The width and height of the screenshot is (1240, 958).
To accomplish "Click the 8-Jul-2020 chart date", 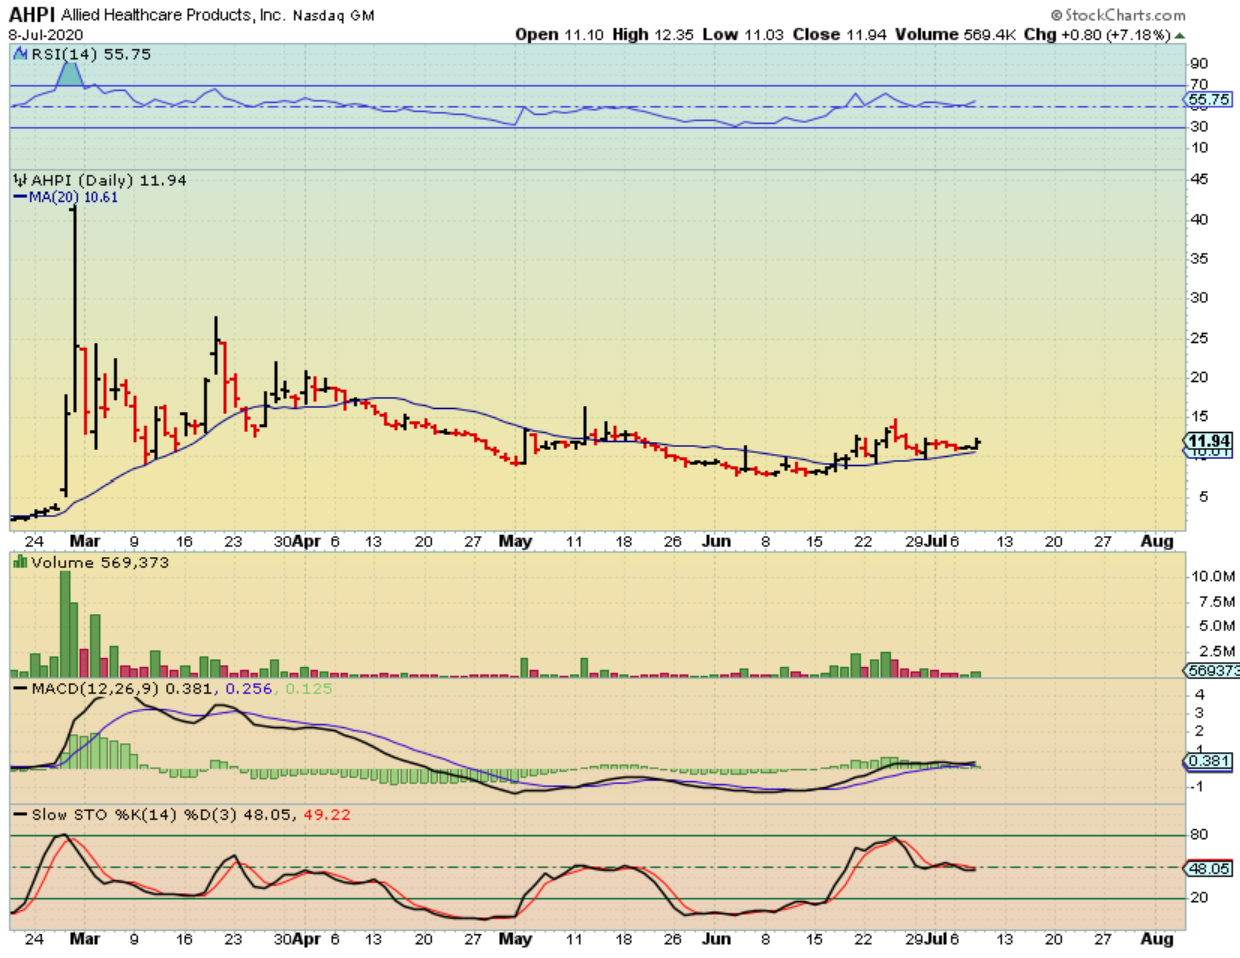I will click(46, 35).
